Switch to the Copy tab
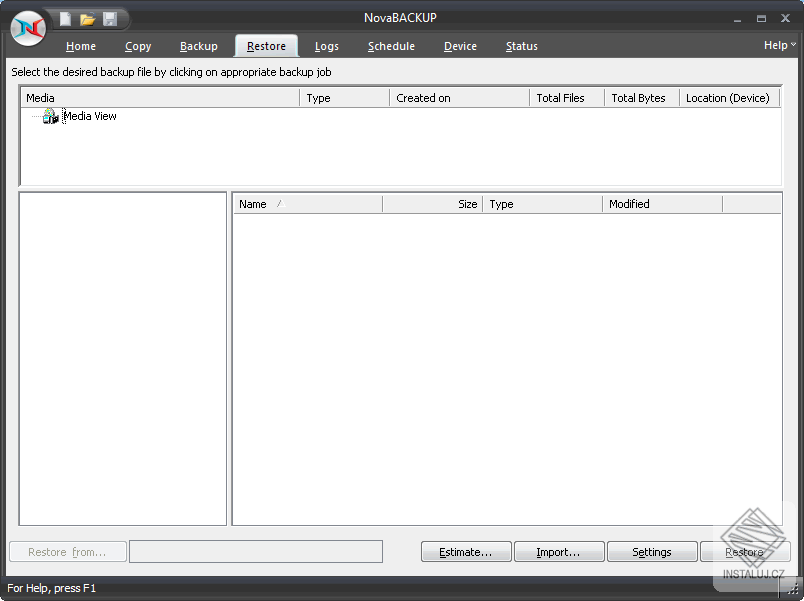Viewport: 804px width, 601px height. coord(138,46)
